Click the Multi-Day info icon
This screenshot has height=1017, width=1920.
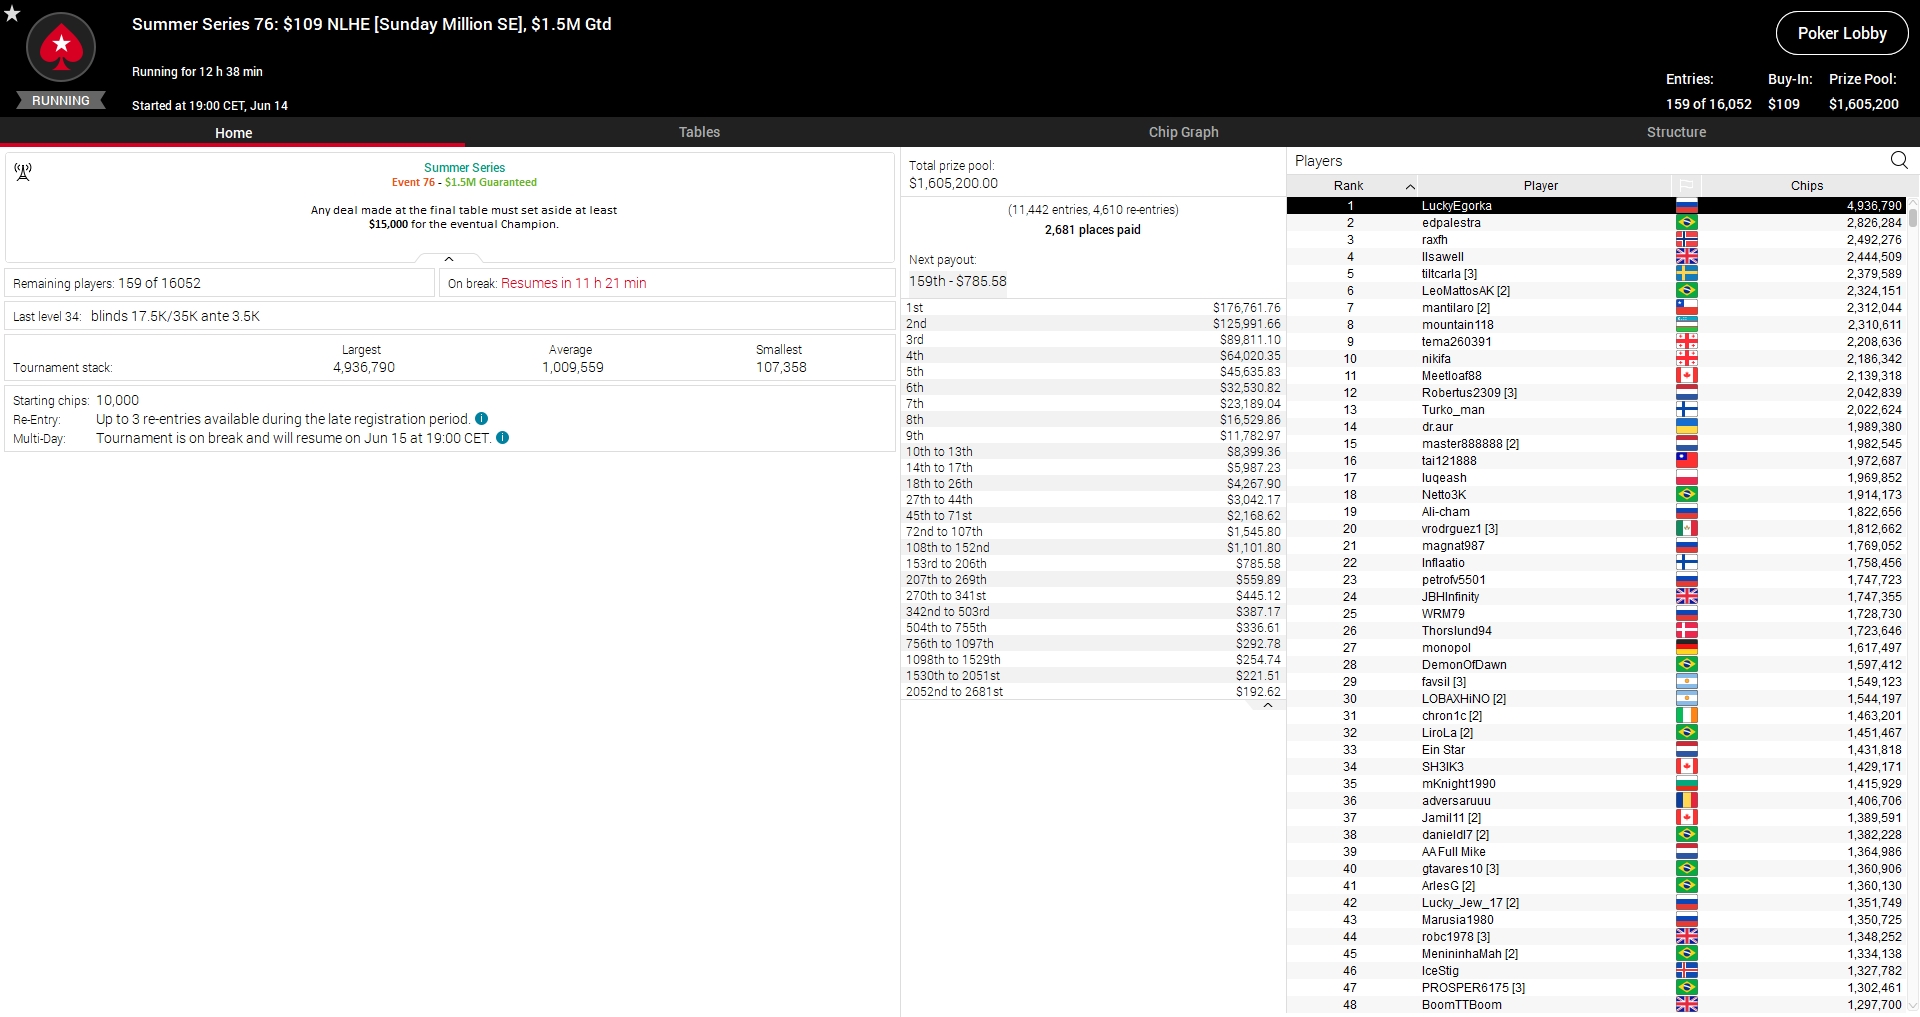[503, 438]
